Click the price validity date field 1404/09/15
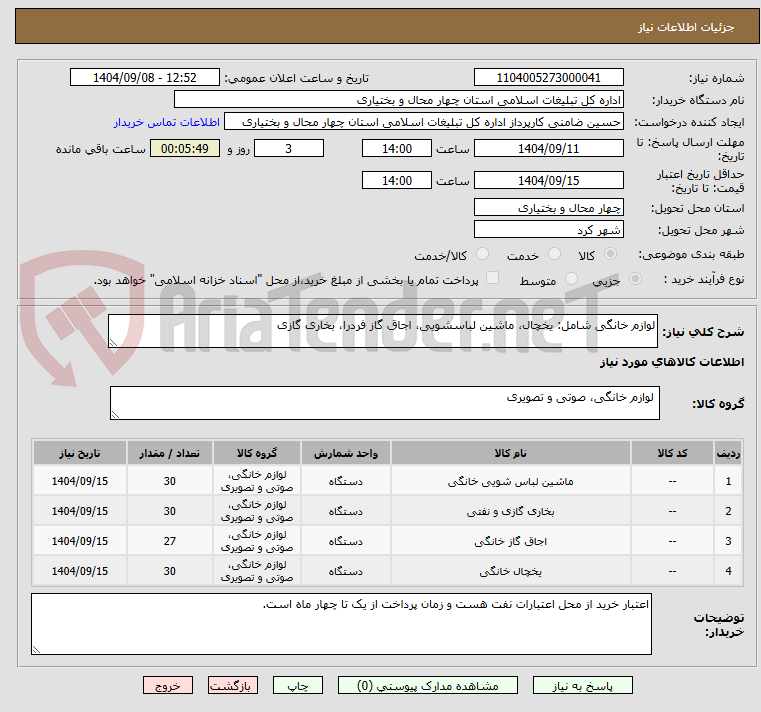The image size is (761, 712). point(548,181)
